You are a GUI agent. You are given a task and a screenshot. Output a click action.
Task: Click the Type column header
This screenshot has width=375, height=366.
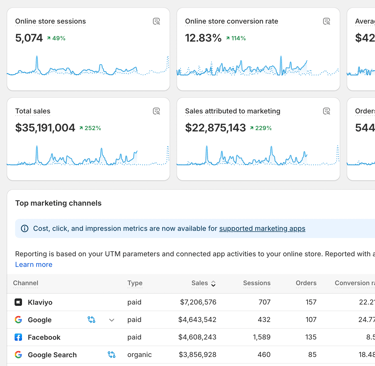point(135,283)
